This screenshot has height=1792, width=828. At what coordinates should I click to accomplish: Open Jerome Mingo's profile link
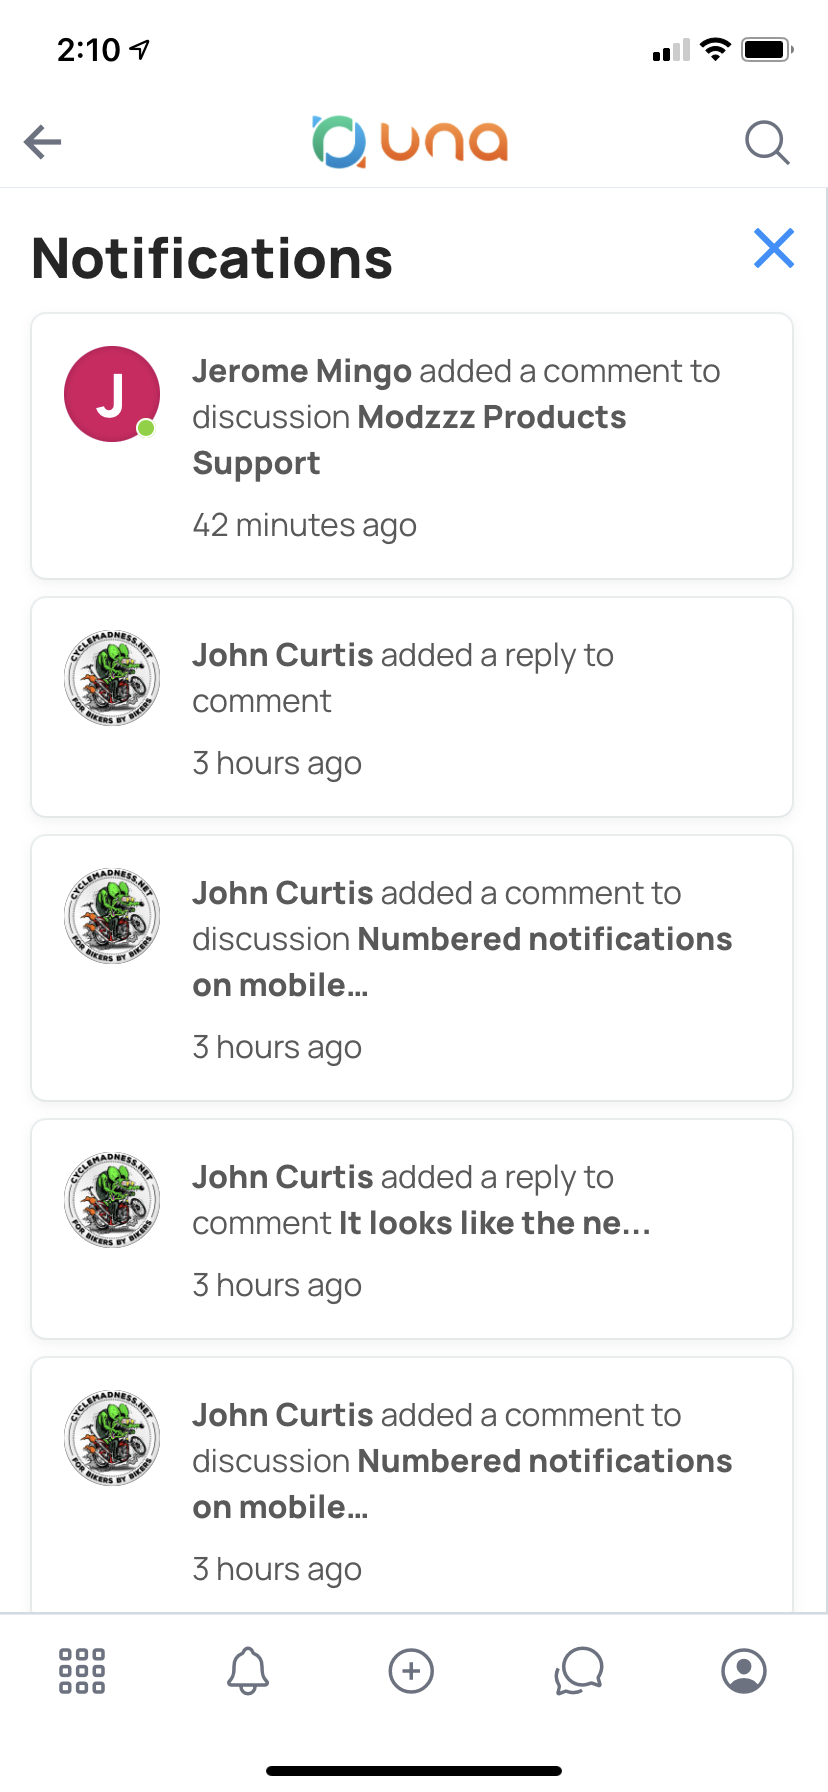click(302, 371)
